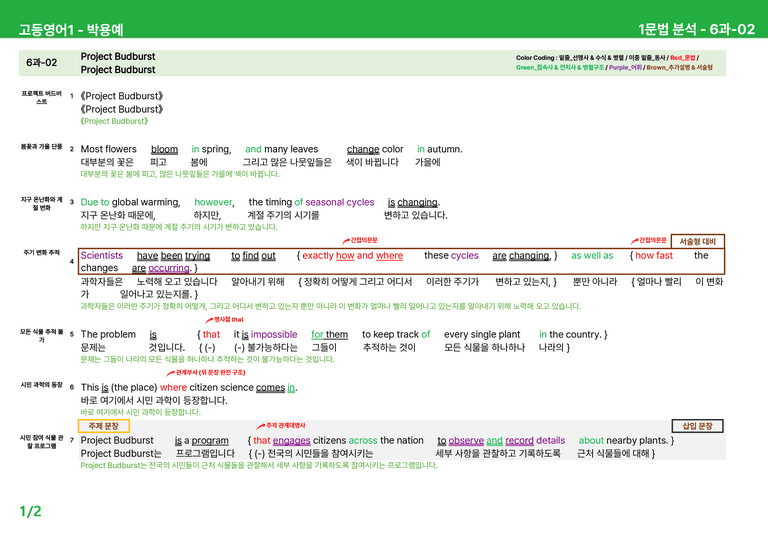The image size is (768, 543).
Task: Click the second '간접의문문' annotation near 'how fast'
Action: point(649,240)
